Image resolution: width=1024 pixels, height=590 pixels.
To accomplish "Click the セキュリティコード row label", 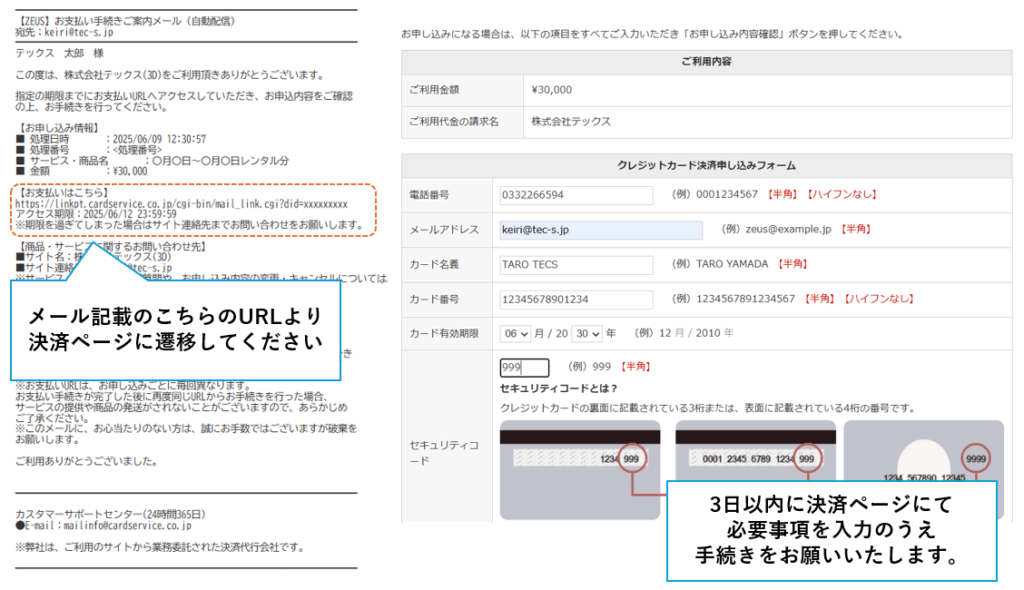I will [444, 452].
